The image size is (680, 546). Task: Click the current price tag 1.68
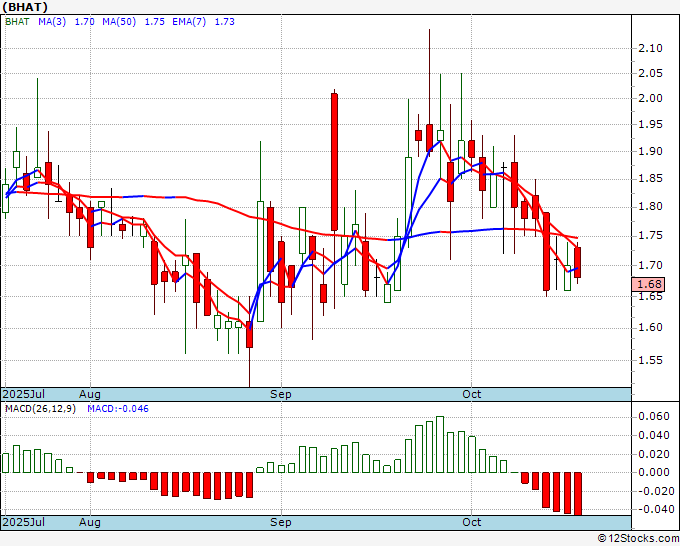648,284
